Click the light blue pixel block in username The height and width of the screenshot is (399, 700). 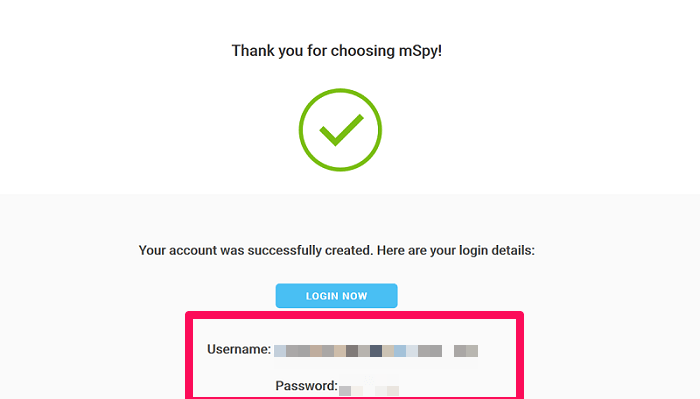coord(400,351)
